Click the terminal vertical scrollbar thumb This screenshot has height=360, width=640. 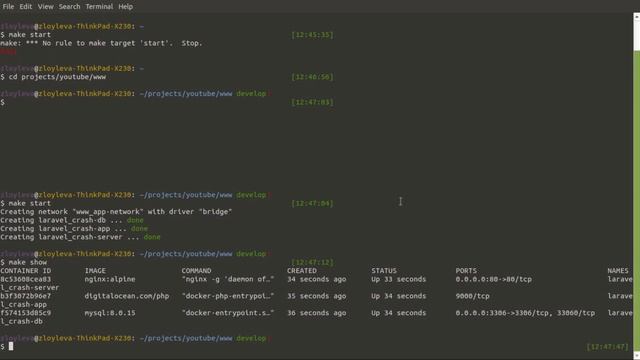(x=636, y=200)
